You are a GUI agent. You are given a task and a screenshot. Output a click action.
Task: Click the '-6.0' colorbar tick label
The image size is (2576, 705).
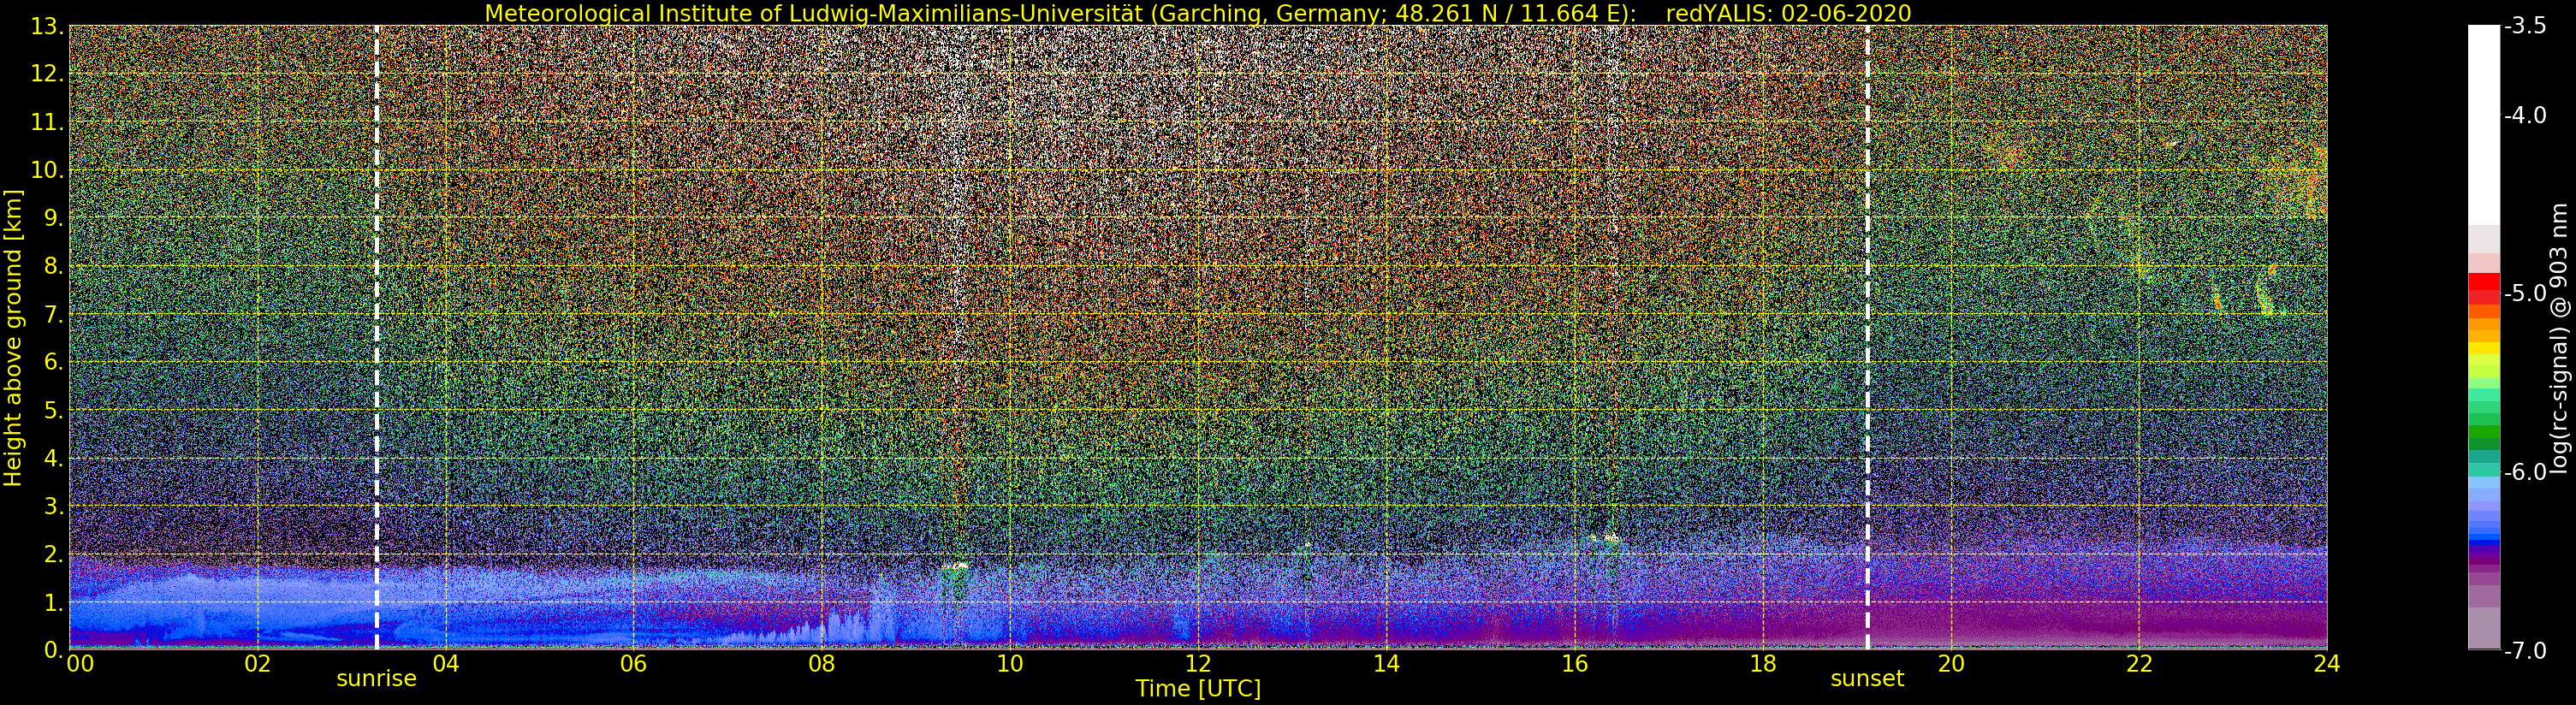click(2525, 471)
